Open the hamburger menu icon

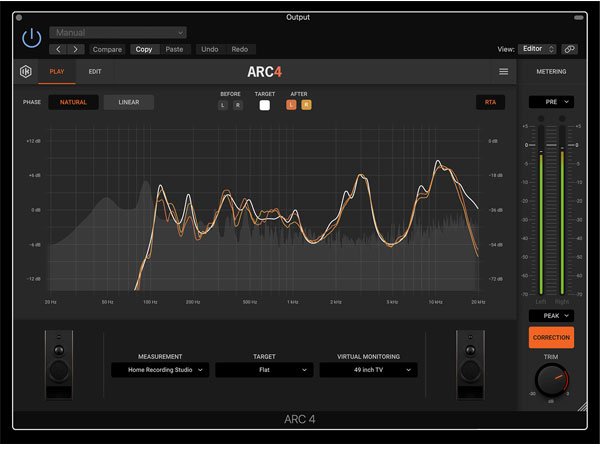(x=504, y=72)
